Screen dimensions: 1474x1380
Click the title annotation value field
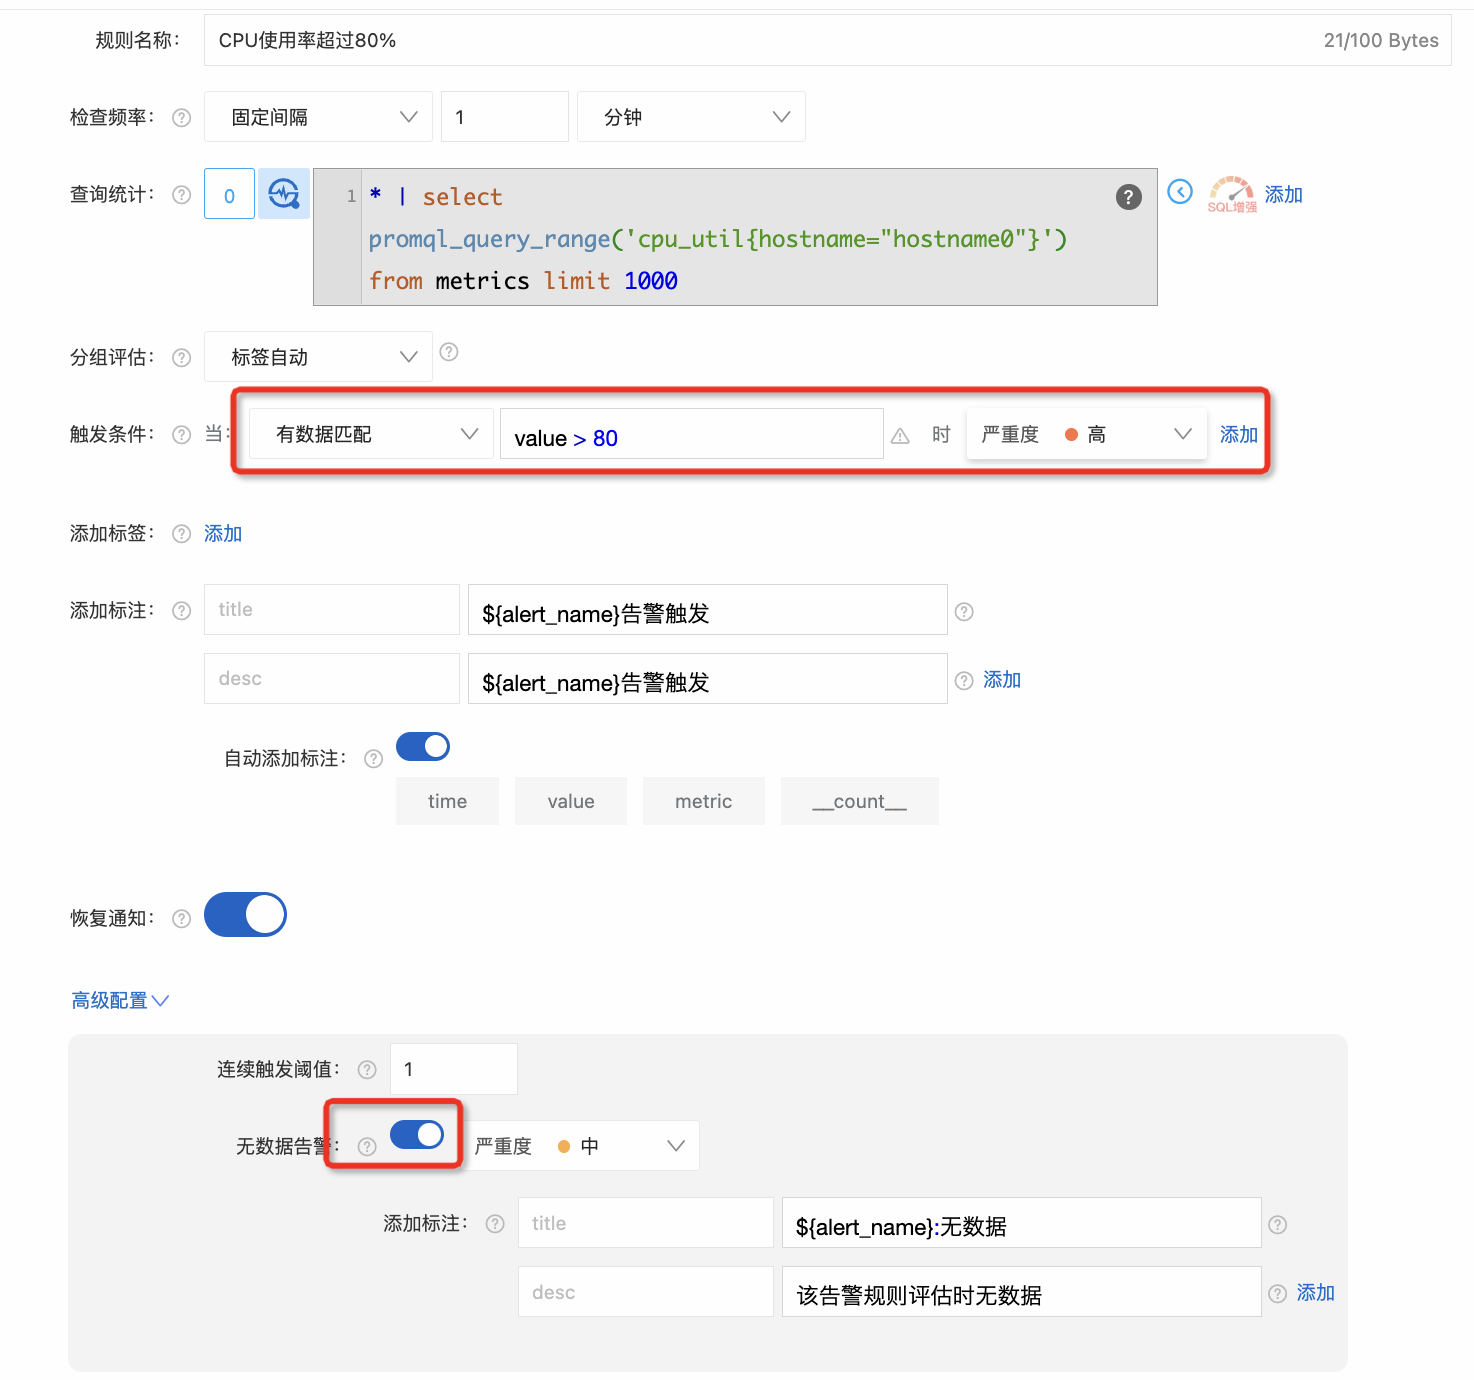pyautogui.click(x=708, y=610)
